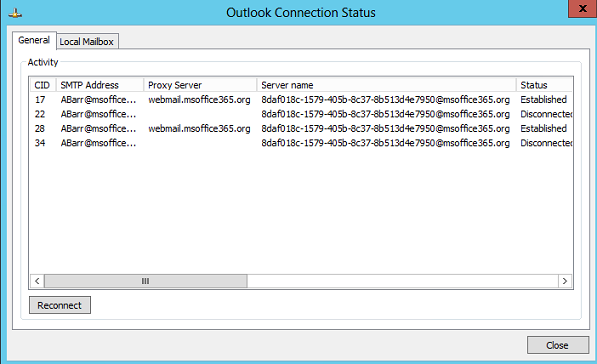Click the ABarr SMTP address in CID 28 row
Screen dimensions: 597x364
[x=98, y=129]
